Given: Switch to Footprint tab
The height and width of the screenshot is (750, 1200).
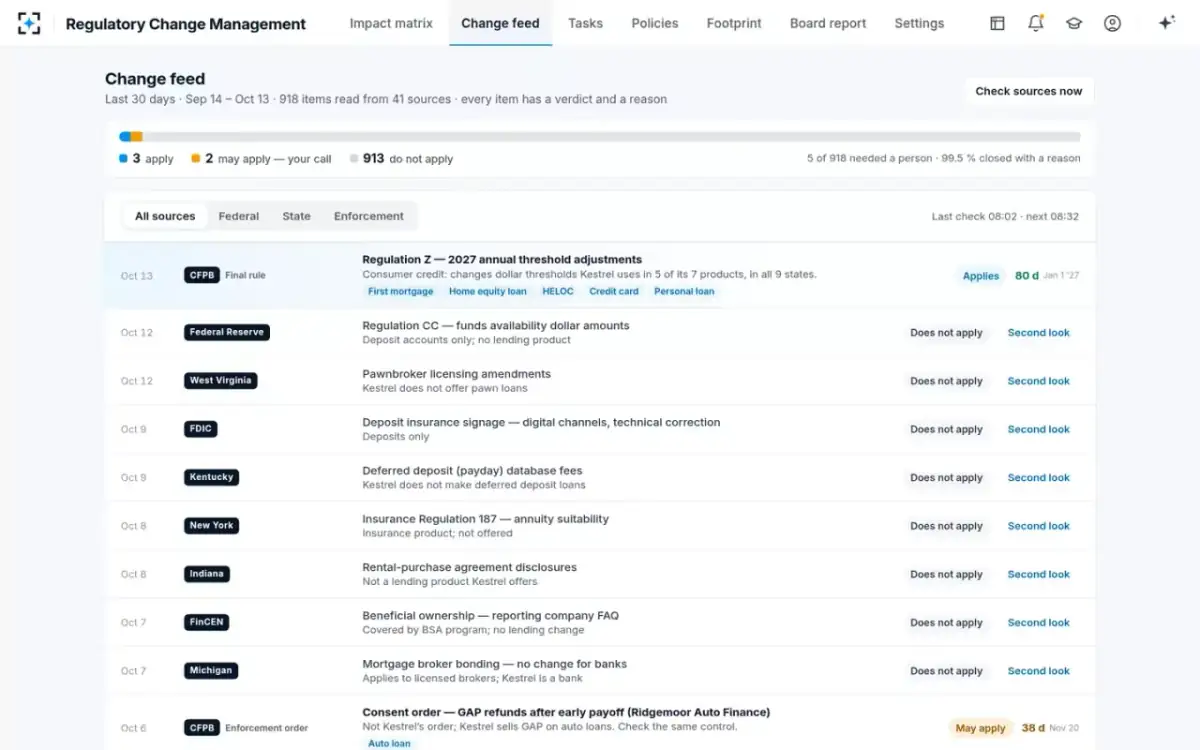Looking at the screenshot, I should (734, 23).
